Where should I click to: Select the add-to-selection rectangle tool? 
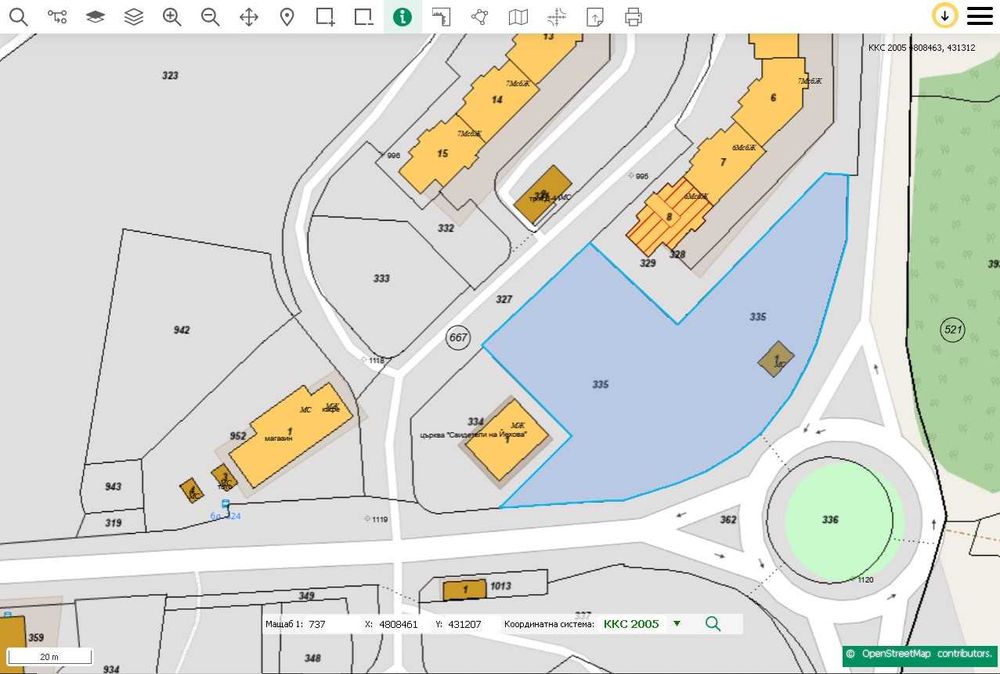(x=325, y=17)
